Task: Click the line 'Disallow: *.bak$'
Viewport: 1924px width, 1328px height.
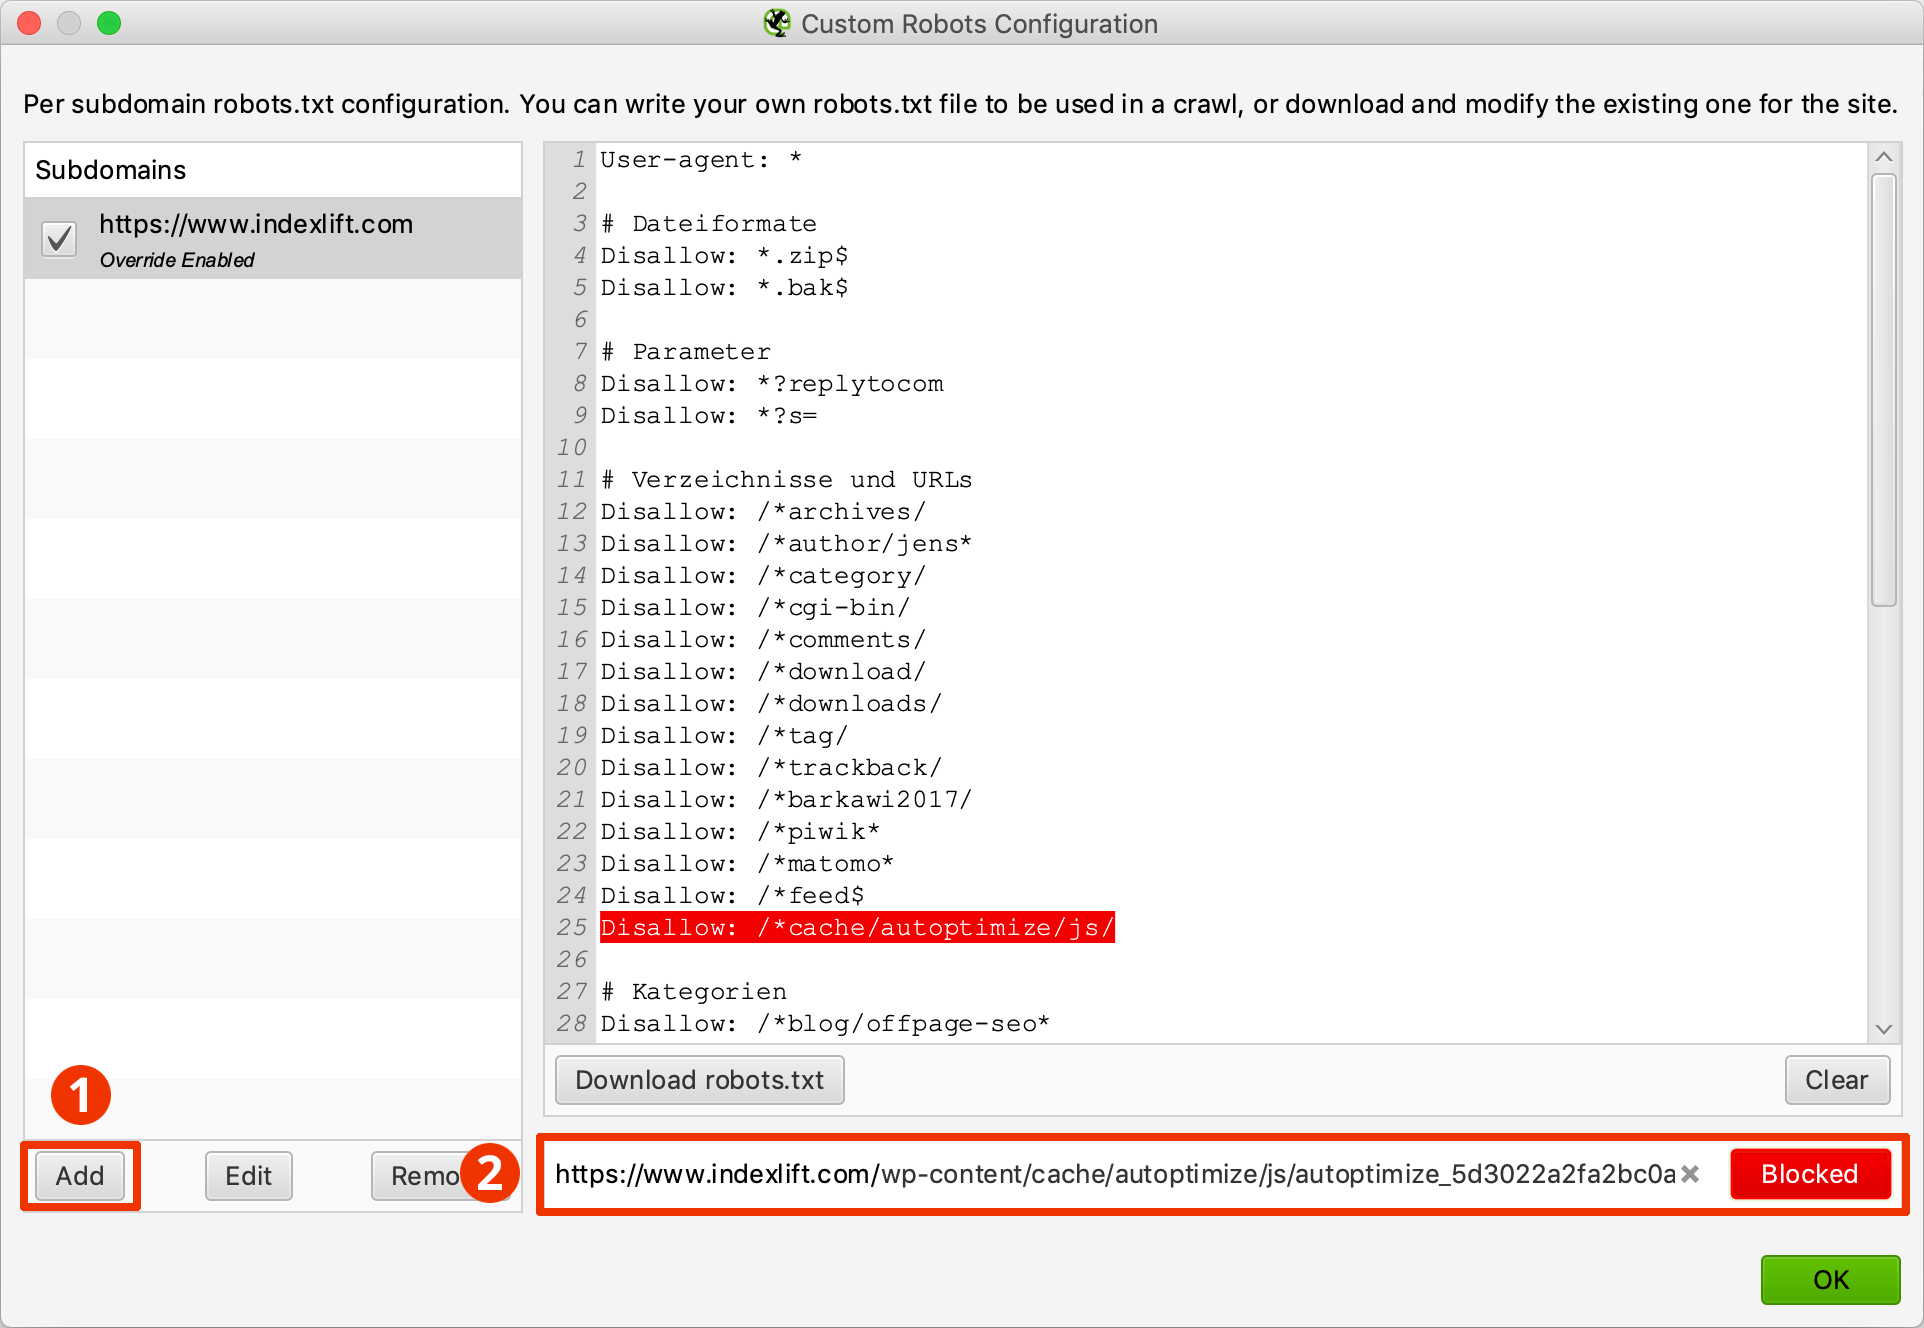Action: [x=724, y=288]
